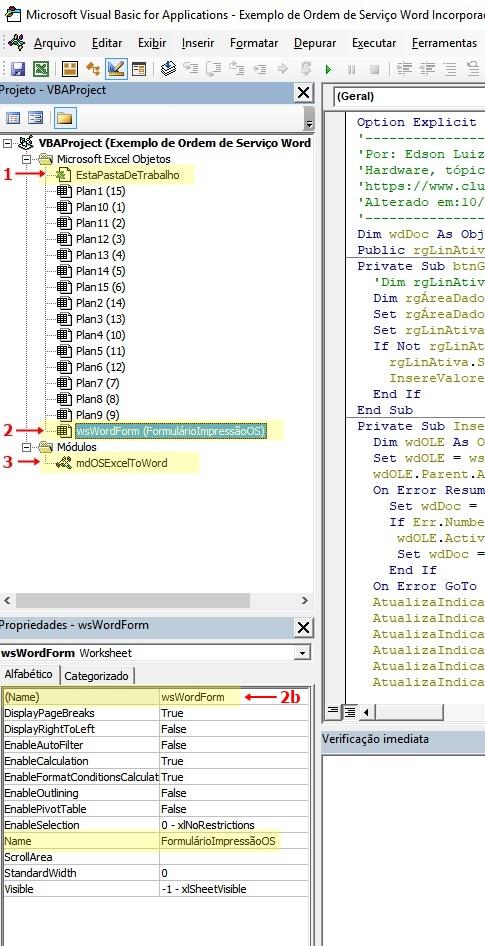Select wsWordForm (FormulárioImpressãoOS) tree item
The height and width of the screenshot is (946, 485).
[x=171, y=431]
